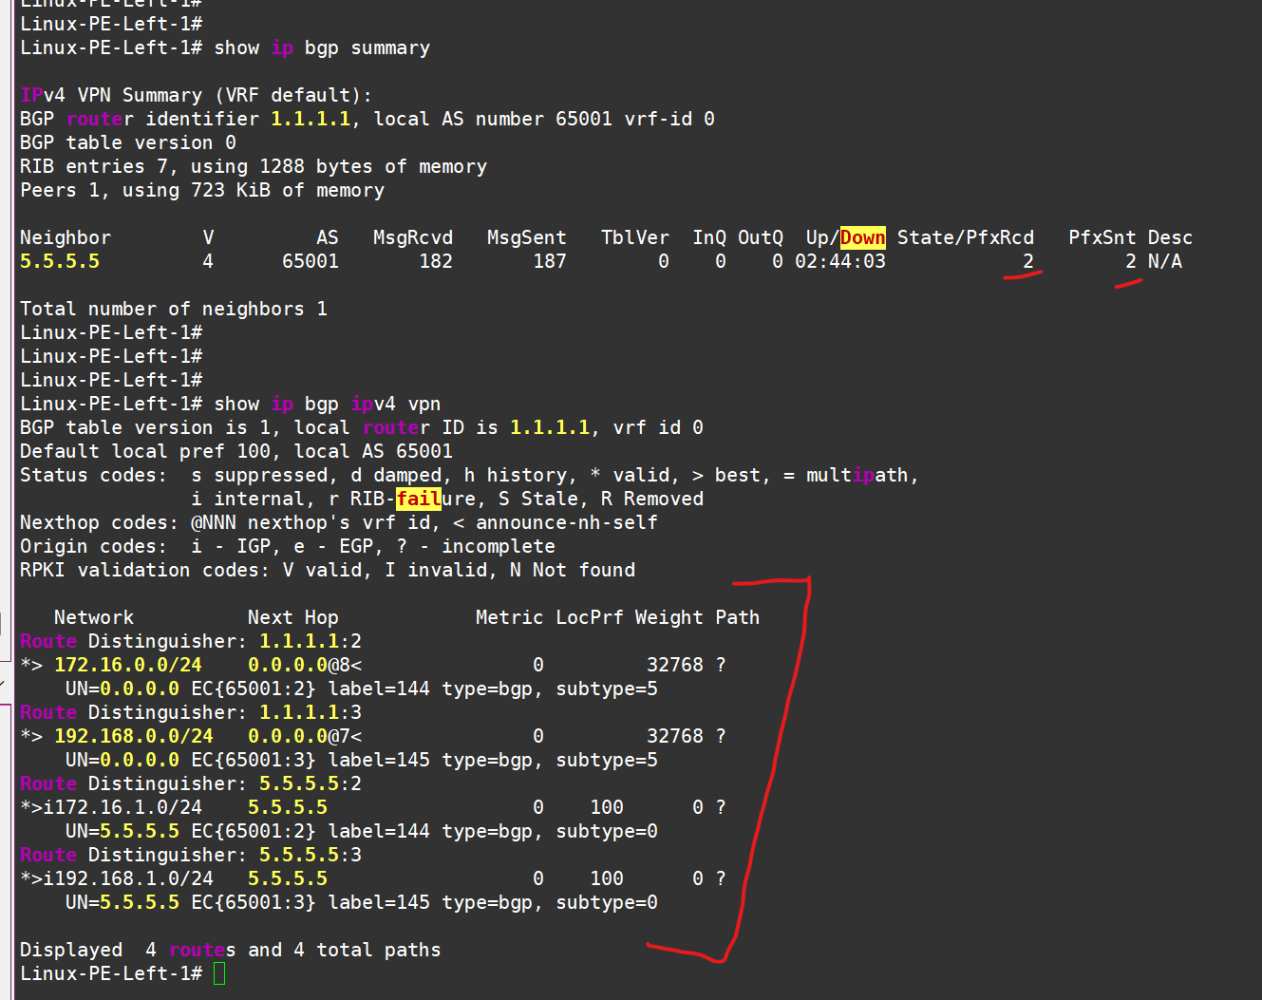Viewport: 1262px width, 1000px height.
Task: Click the i172.16.1.0/24 route entry
Action: tap(123, 807)
